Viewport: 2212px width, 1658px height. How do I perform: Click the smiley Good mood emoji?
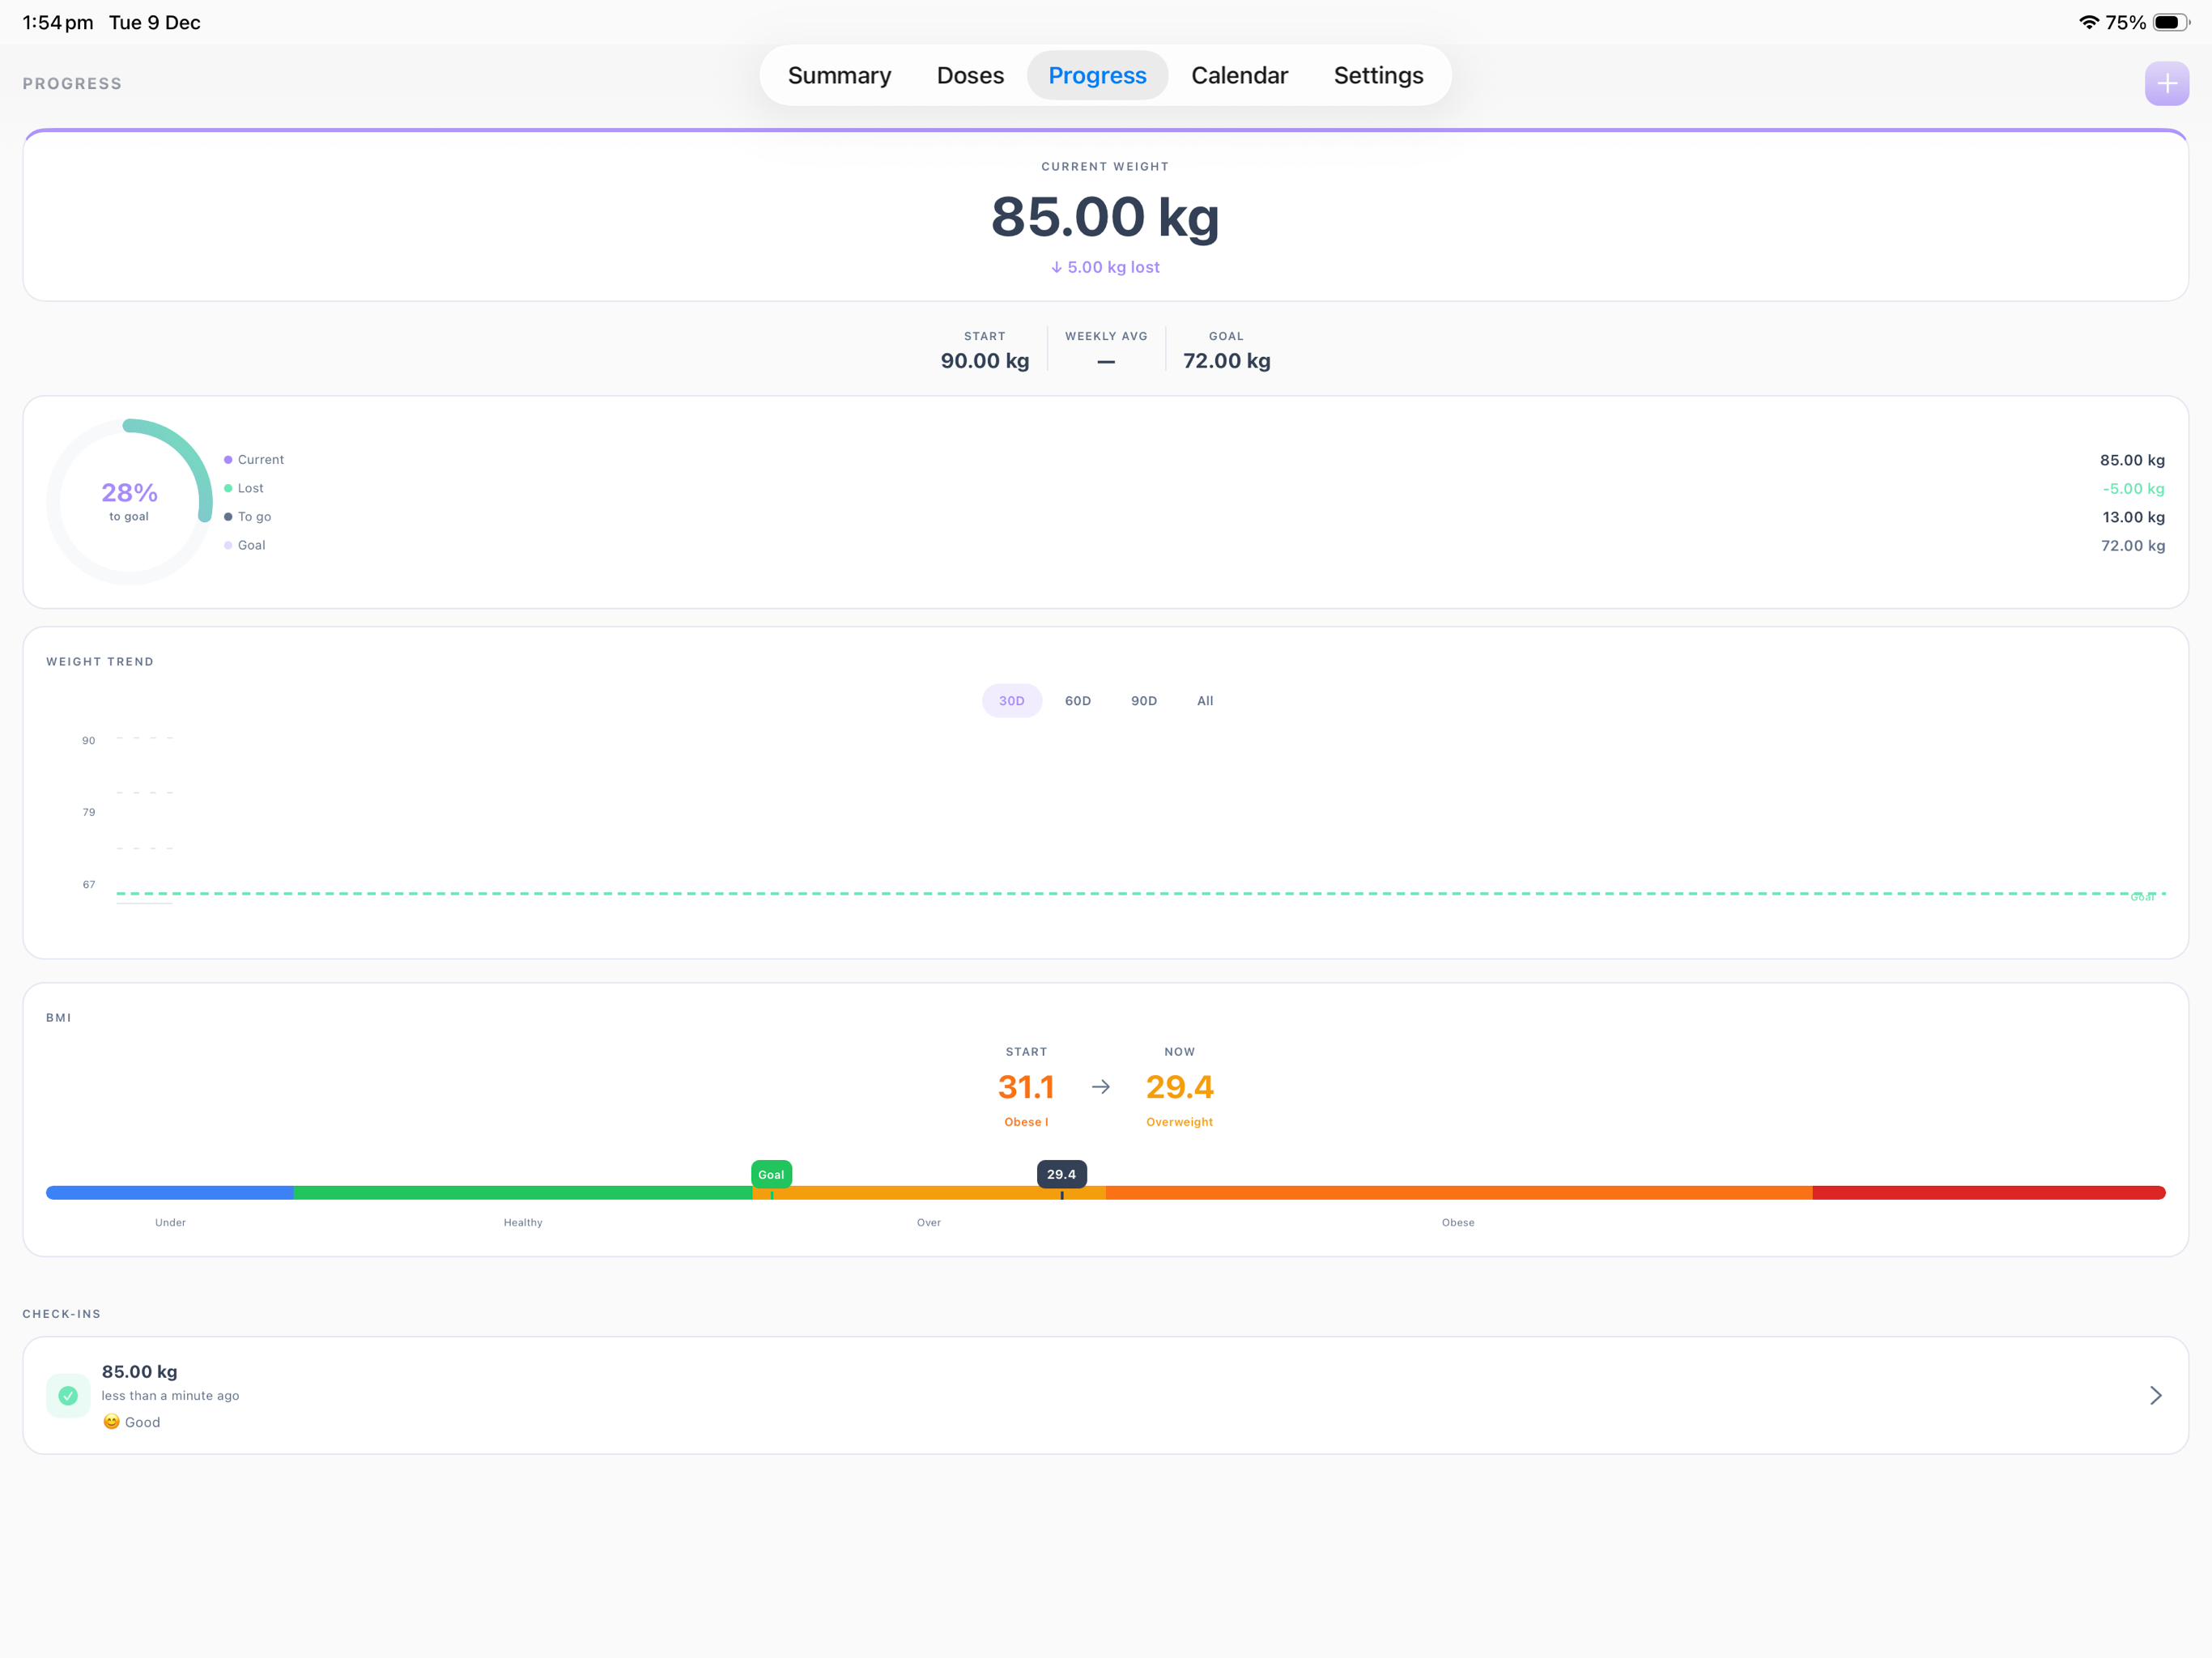pyautogui.click(x=111, y=1422)
